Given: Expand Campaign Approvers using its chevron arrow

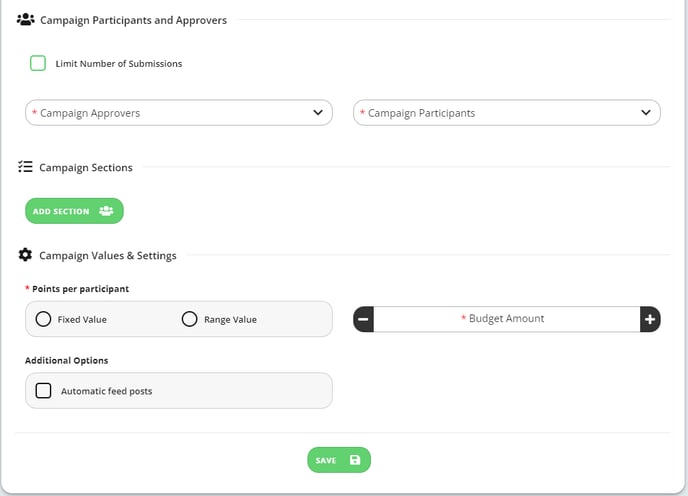Looking at the screenshot, I should pos(318,113).
